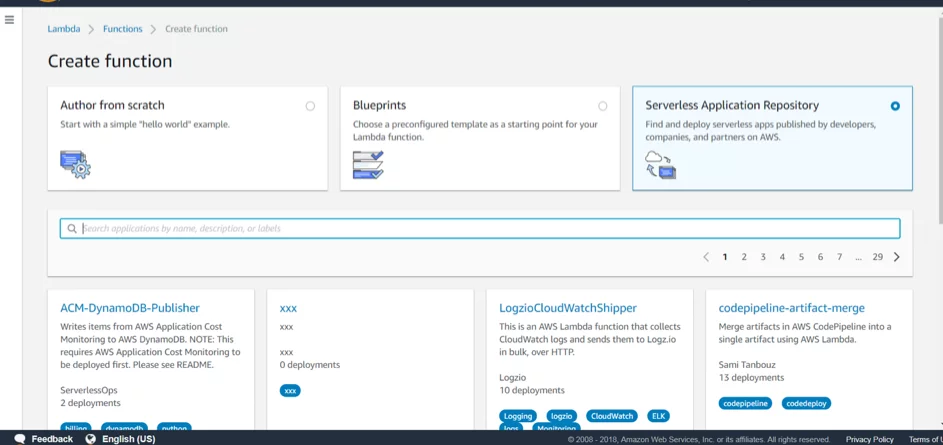Focus the search applications input field
The height and width of the screenshot is (445, 943).
point(480,229)
